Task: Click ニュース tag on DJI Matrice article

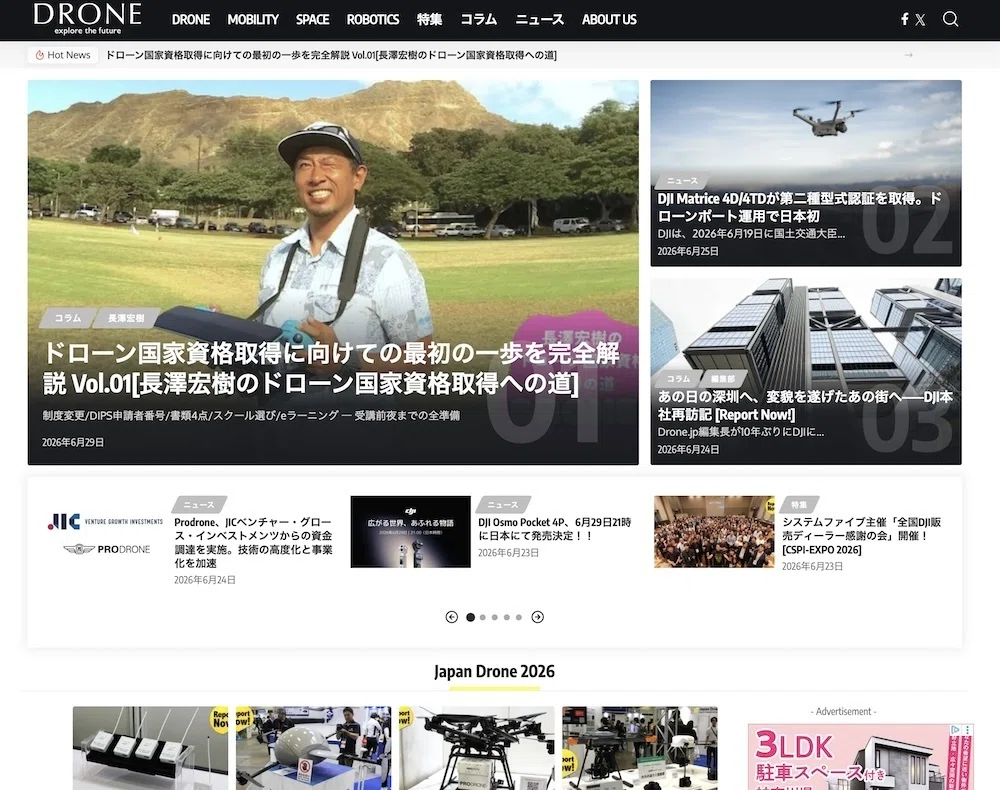Action: coord(682,180)
